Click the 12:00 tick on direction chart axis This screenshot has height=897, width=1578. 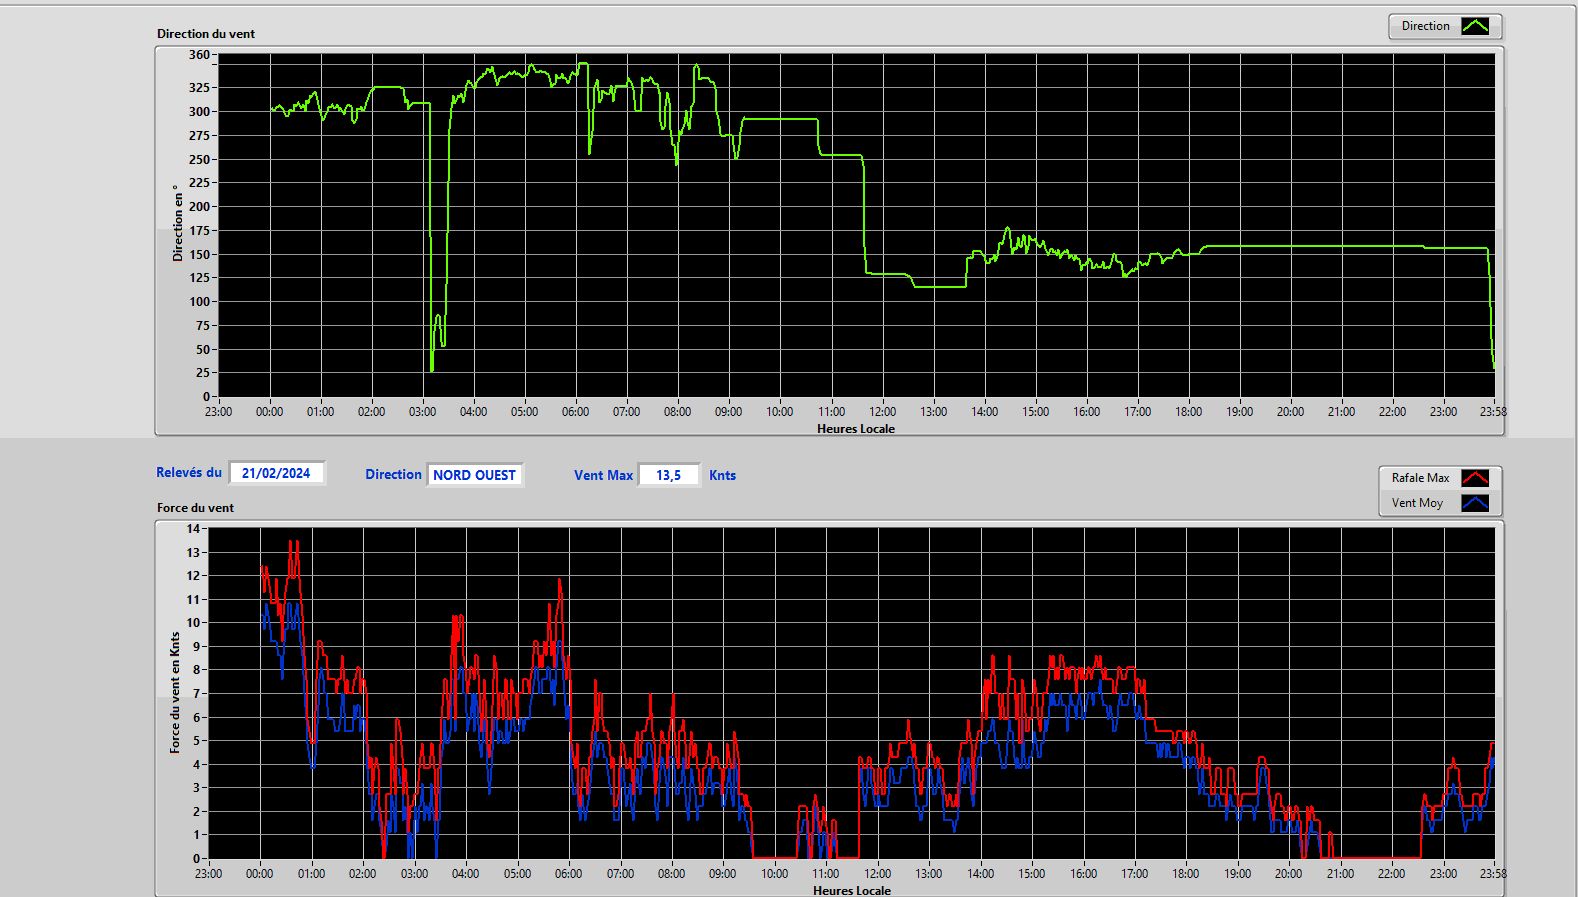click(882, 412)
